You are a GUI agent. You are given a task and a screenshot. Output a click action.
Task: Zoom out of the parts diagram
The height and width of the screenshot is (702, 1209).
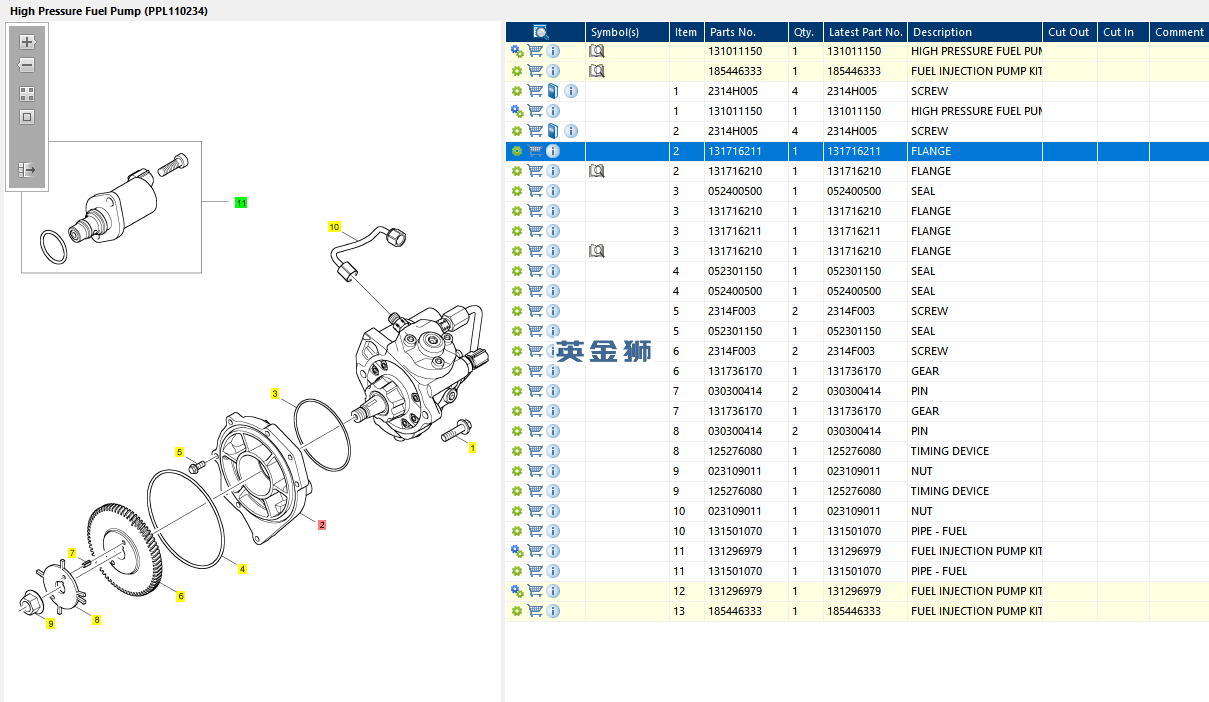27,65
